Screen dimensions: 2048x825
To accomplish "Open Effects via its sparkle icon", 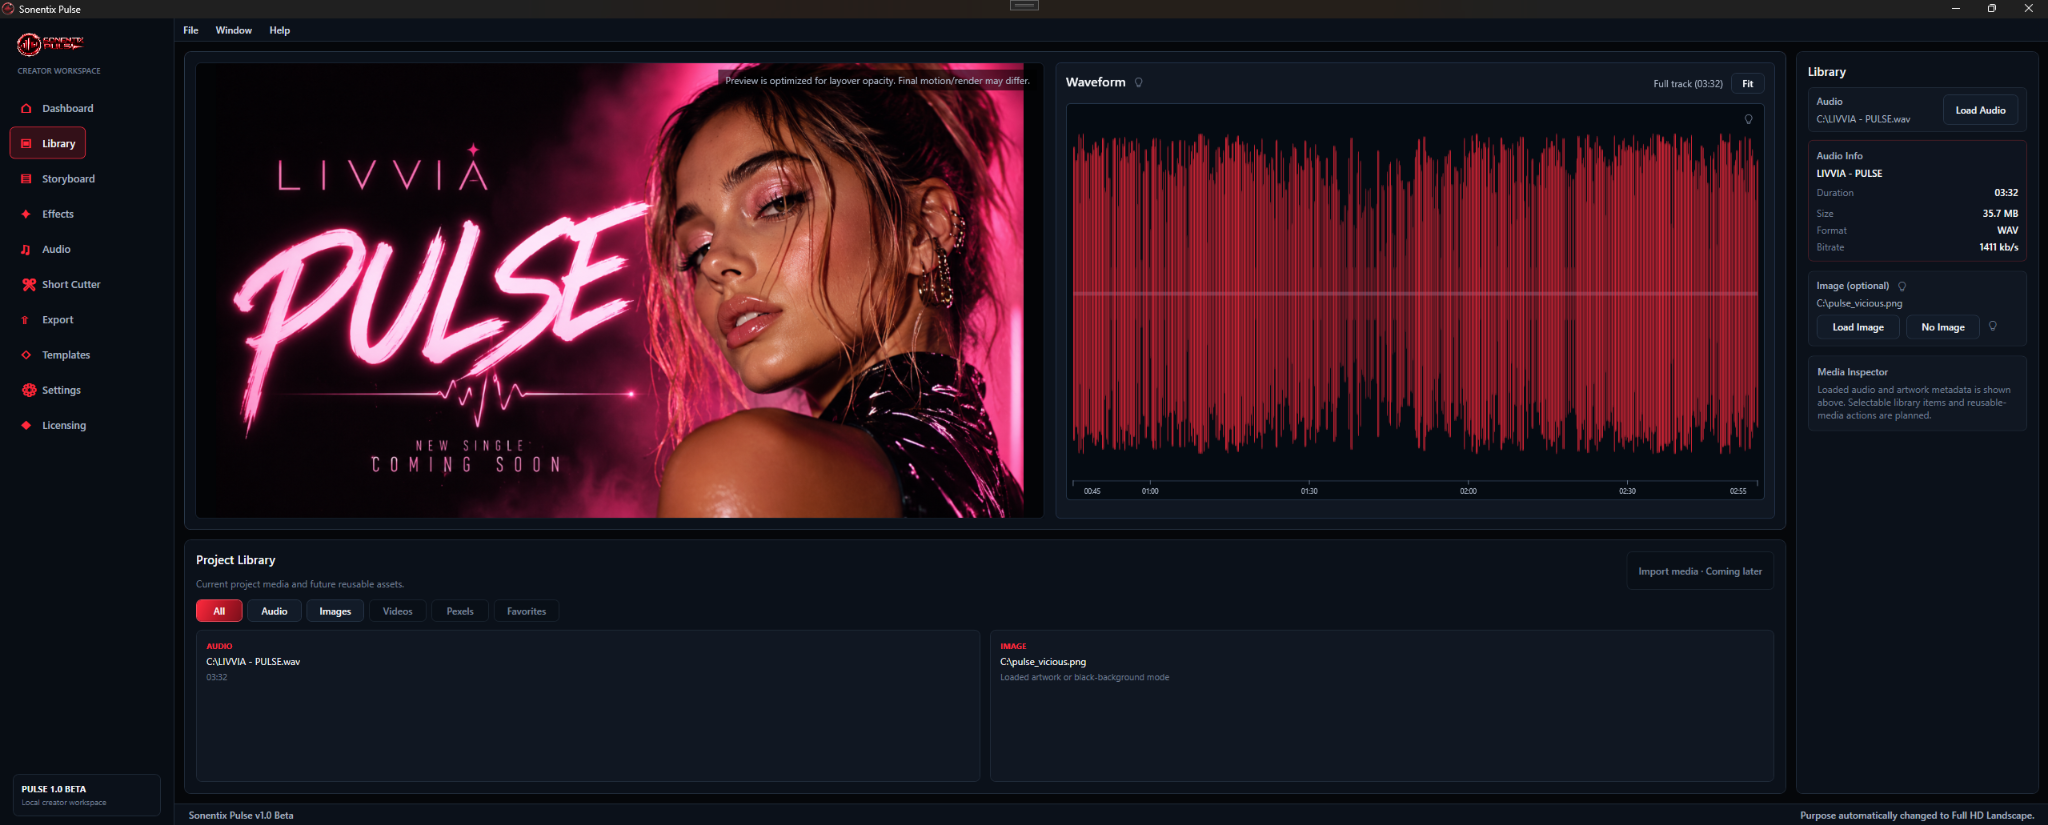I will (x=26, y=214).
